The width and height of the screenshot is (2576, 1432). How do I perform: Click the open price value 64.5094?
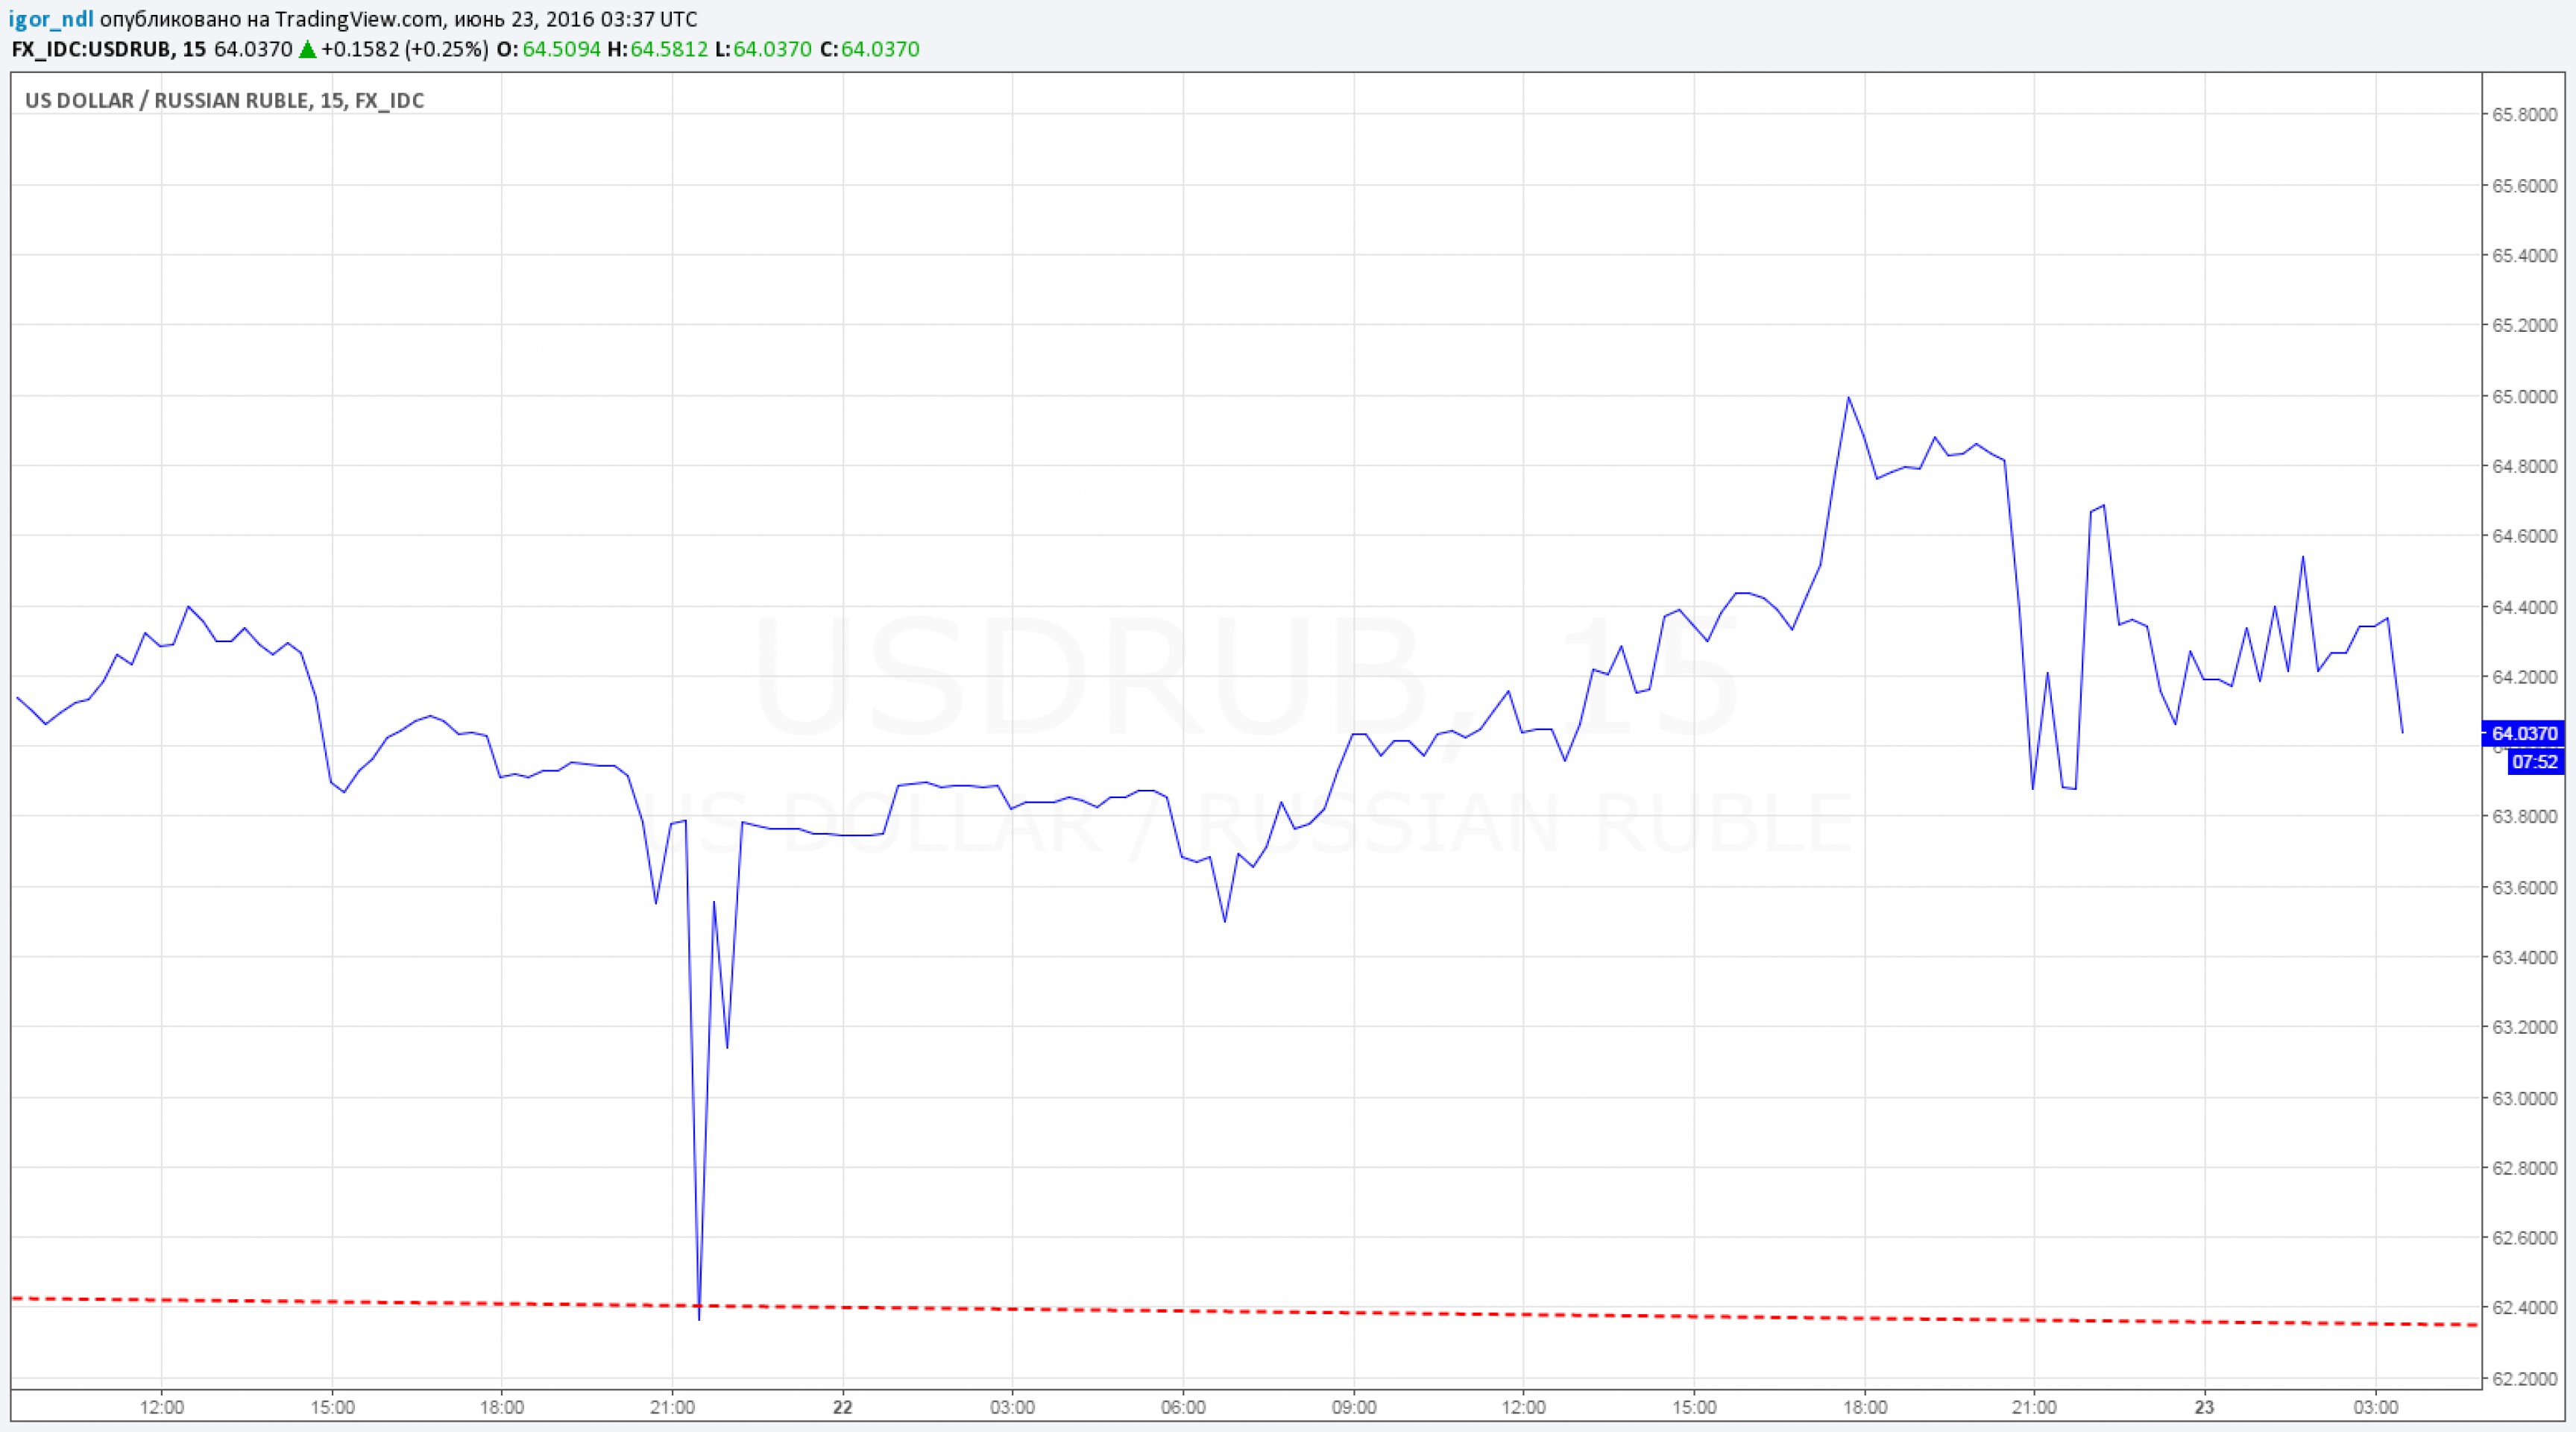pyautogui.click(x=562, y=49)
